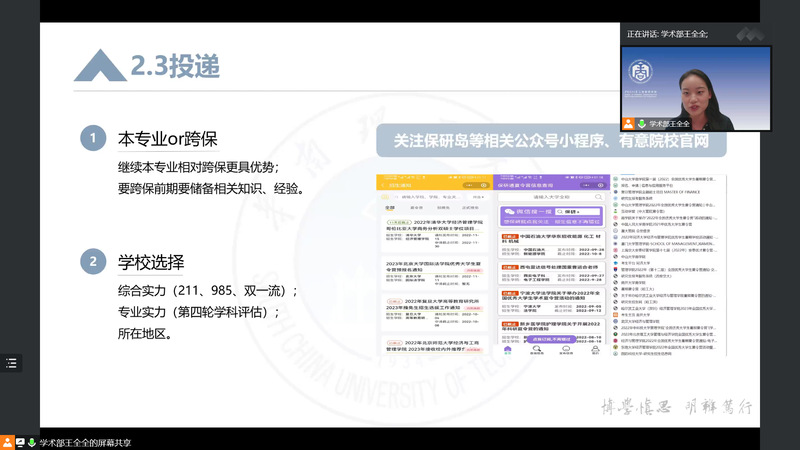Click the screen share icon in bottom bar

point(20,441)
